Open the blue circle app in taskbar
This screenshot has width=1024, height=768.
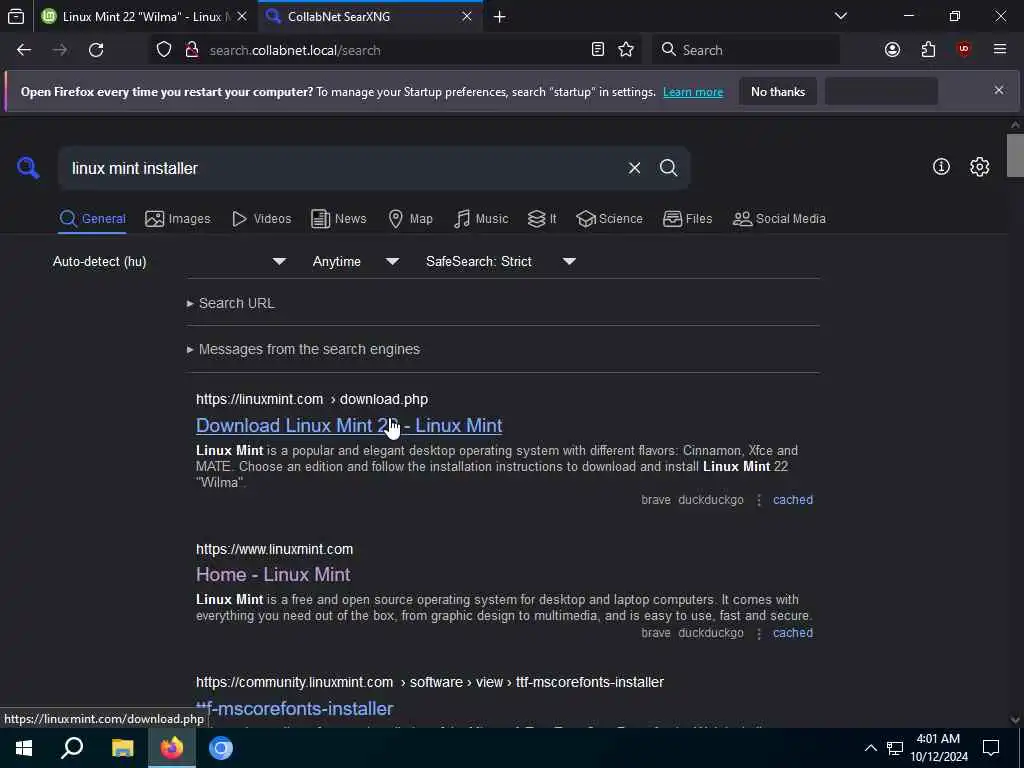[x=221, y=748]
